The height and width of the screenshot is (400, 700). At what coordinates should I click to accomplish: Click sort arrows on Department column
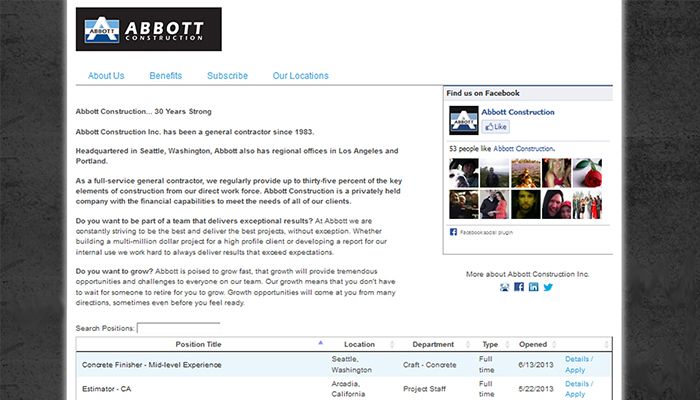coord(468,344)
